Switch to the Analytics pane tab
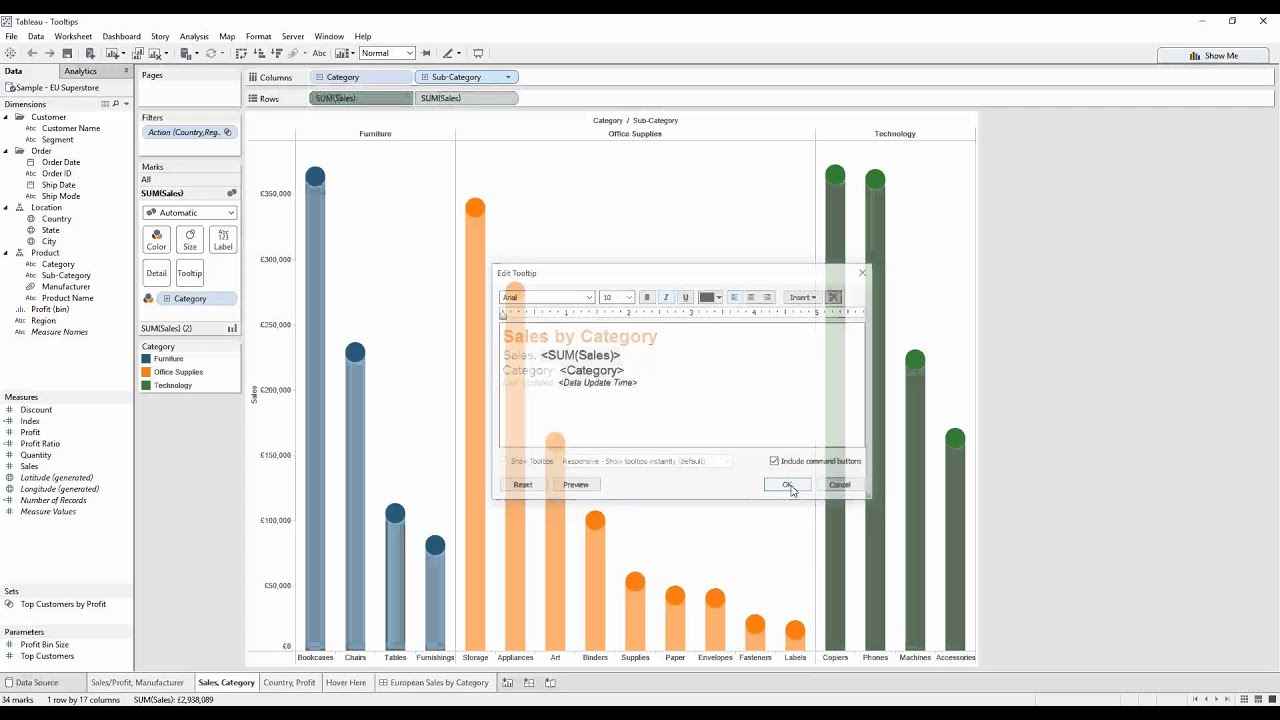This screenshot has width=1280, height=720. 81,71
